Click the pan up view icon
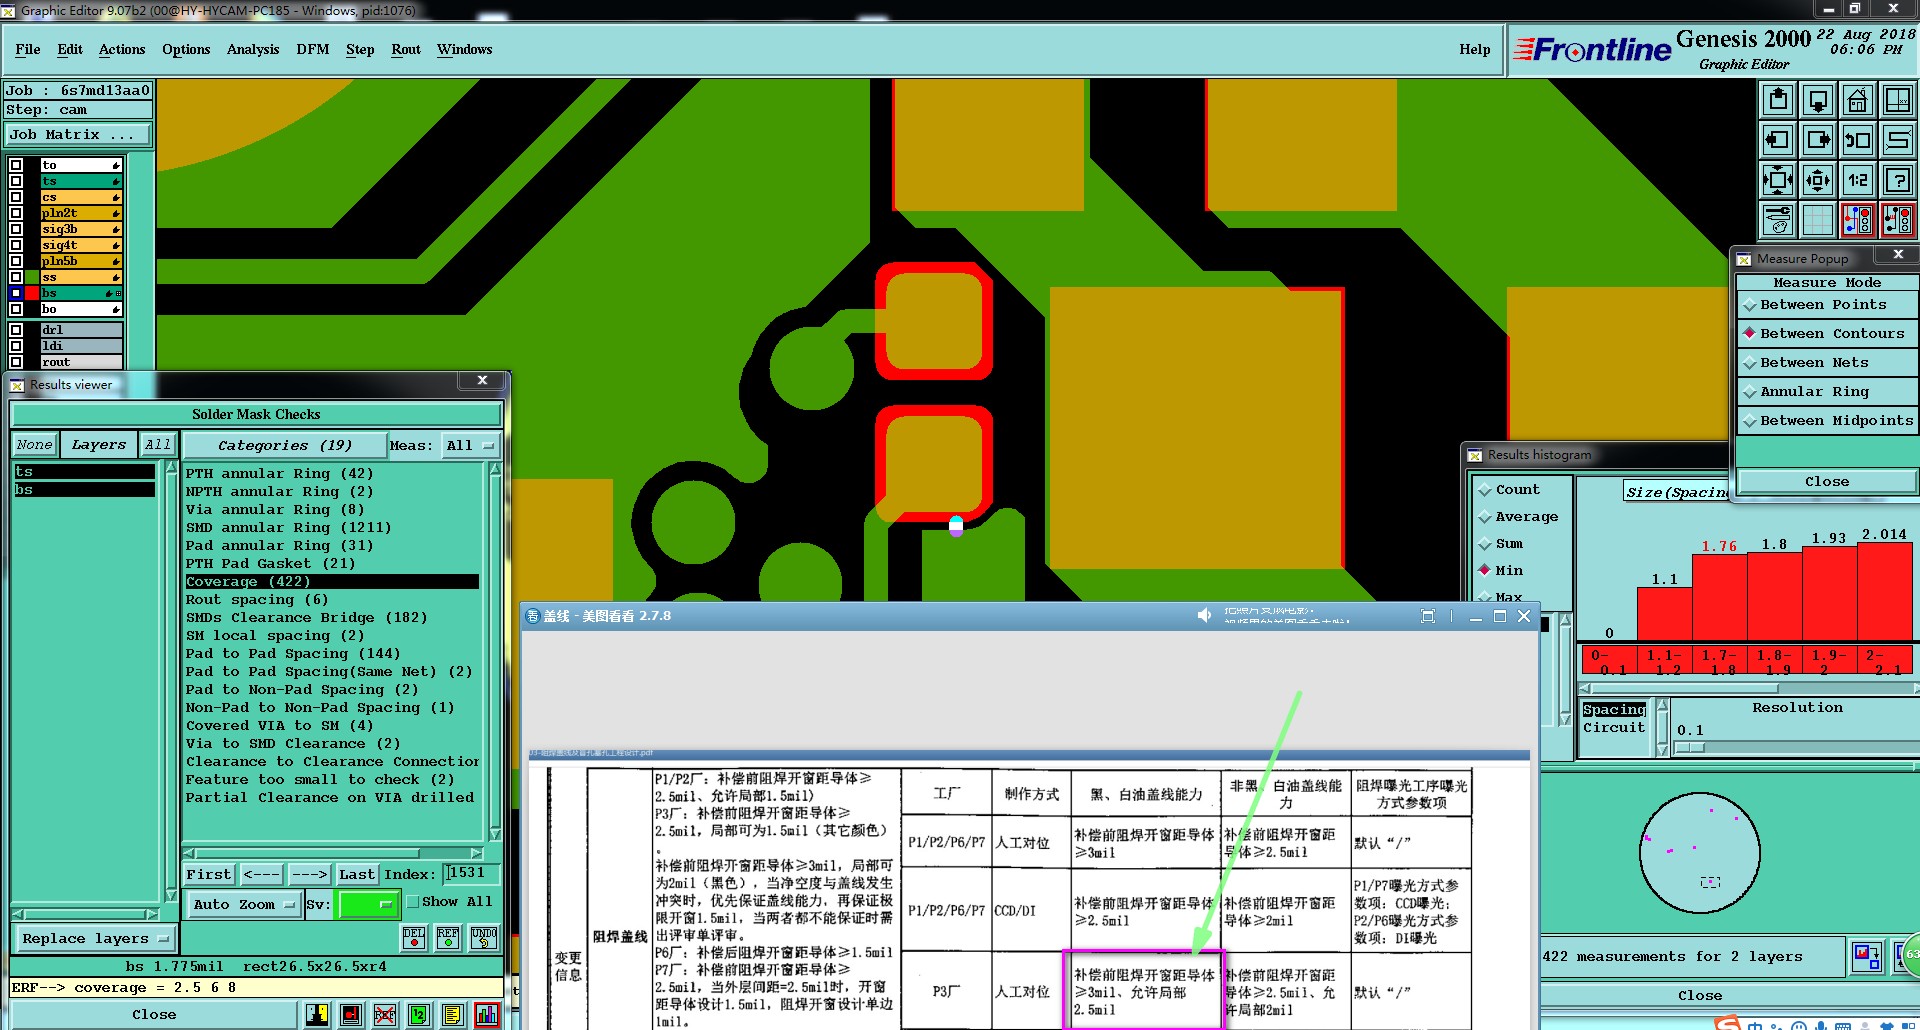 (x=1778, y=100)
